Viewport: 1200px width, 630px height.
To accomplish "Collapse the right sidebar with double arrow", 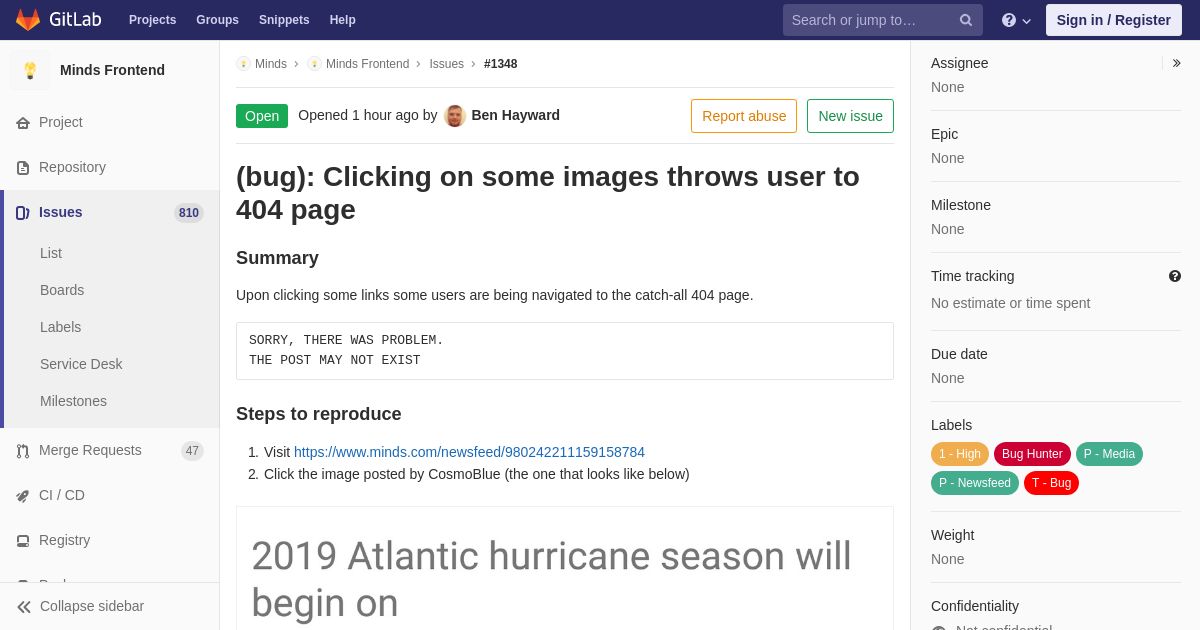I will pos(1176,63).
